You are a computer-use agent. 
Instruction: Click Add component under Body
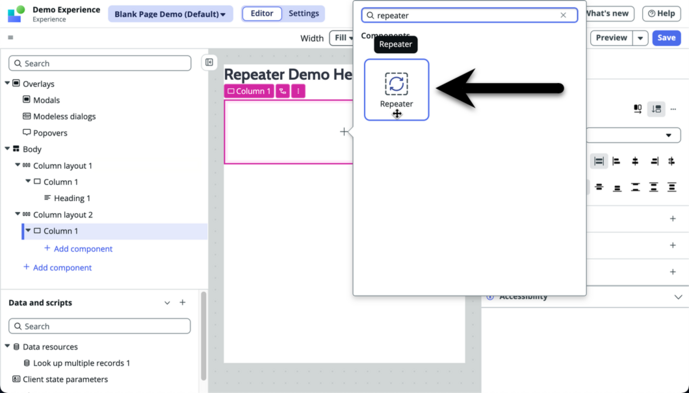click(58, 267)
